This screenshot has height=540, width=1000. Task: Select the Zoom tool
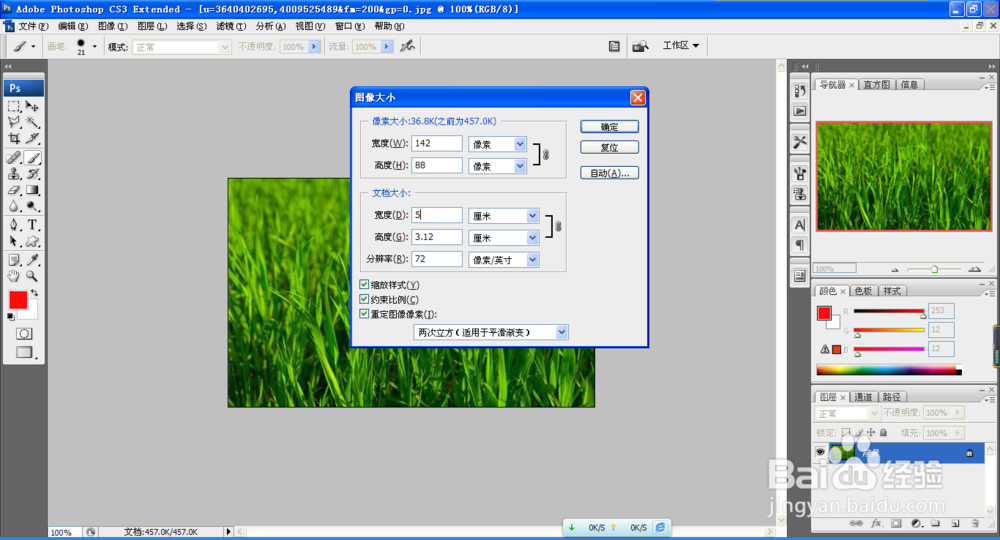(32, 276)
